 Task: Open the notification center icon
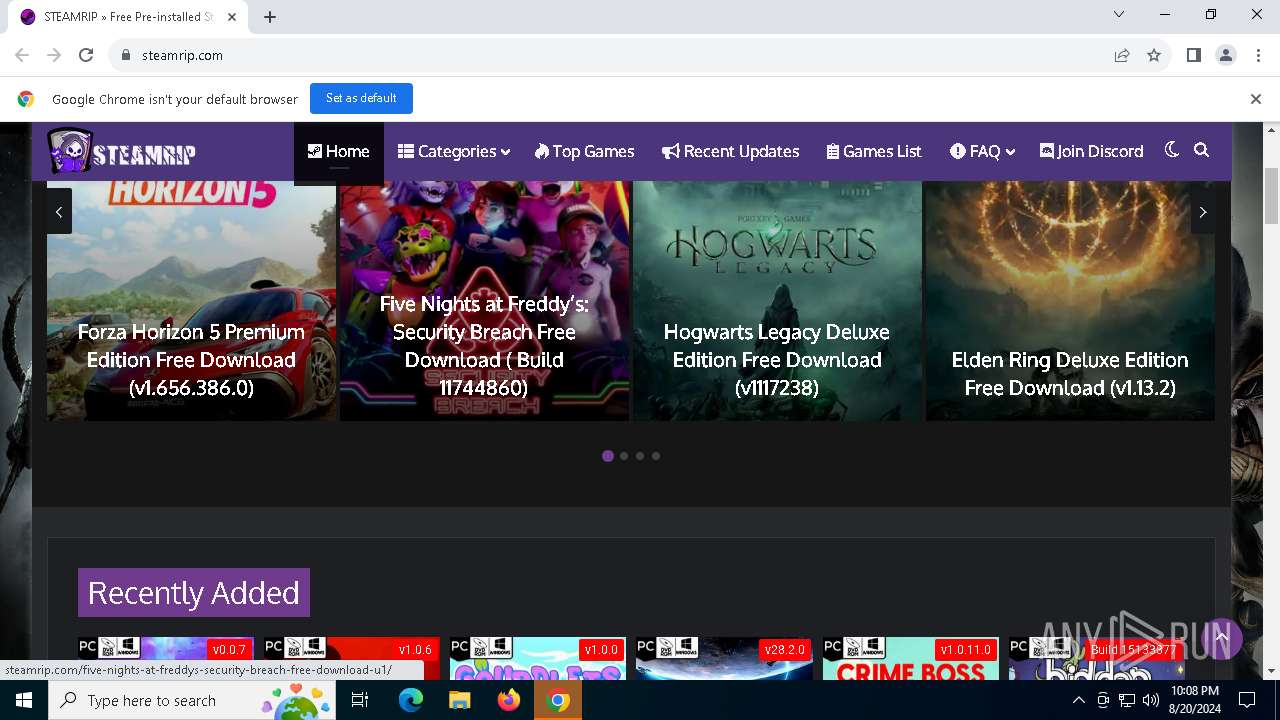click(1247, 700)
